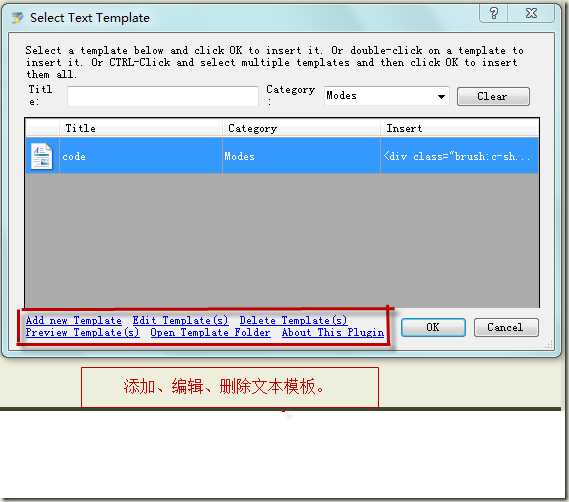Open the About This Plugin link
Viewport: 569px width, 502px height.
(x=333, y=332)
